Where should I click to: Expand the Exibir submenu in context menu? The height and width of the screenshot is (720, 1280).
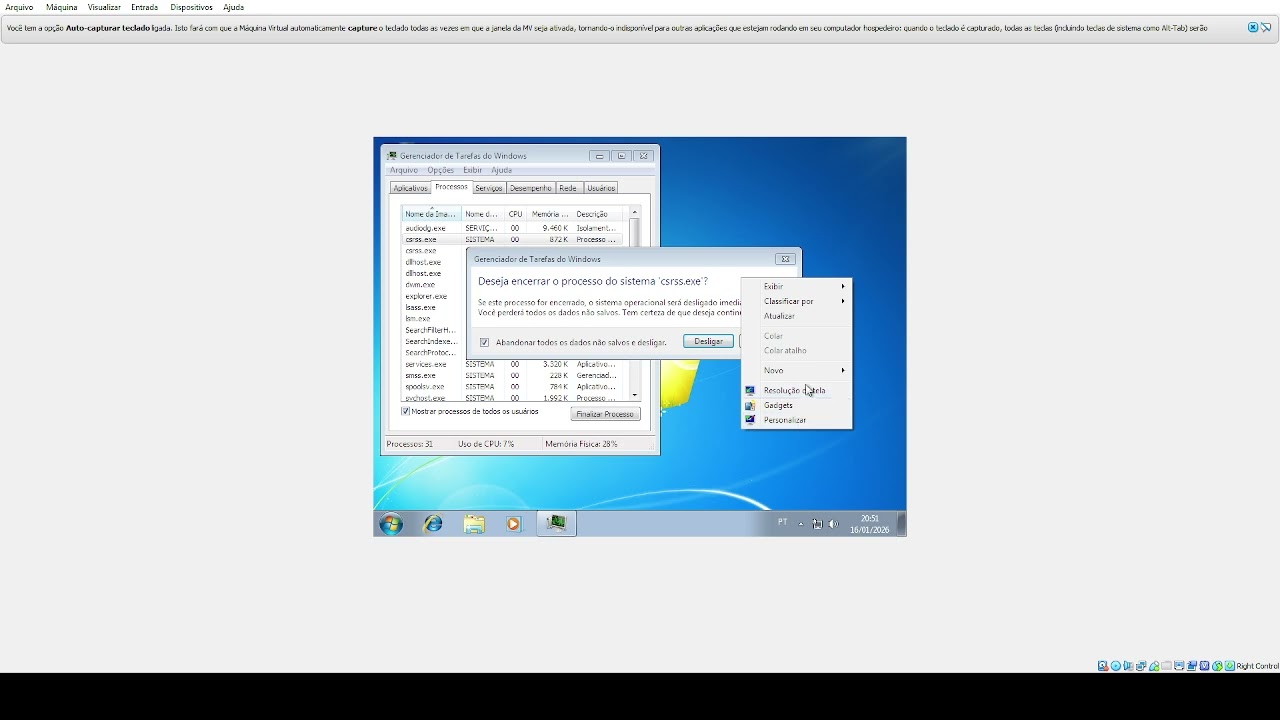796,286
